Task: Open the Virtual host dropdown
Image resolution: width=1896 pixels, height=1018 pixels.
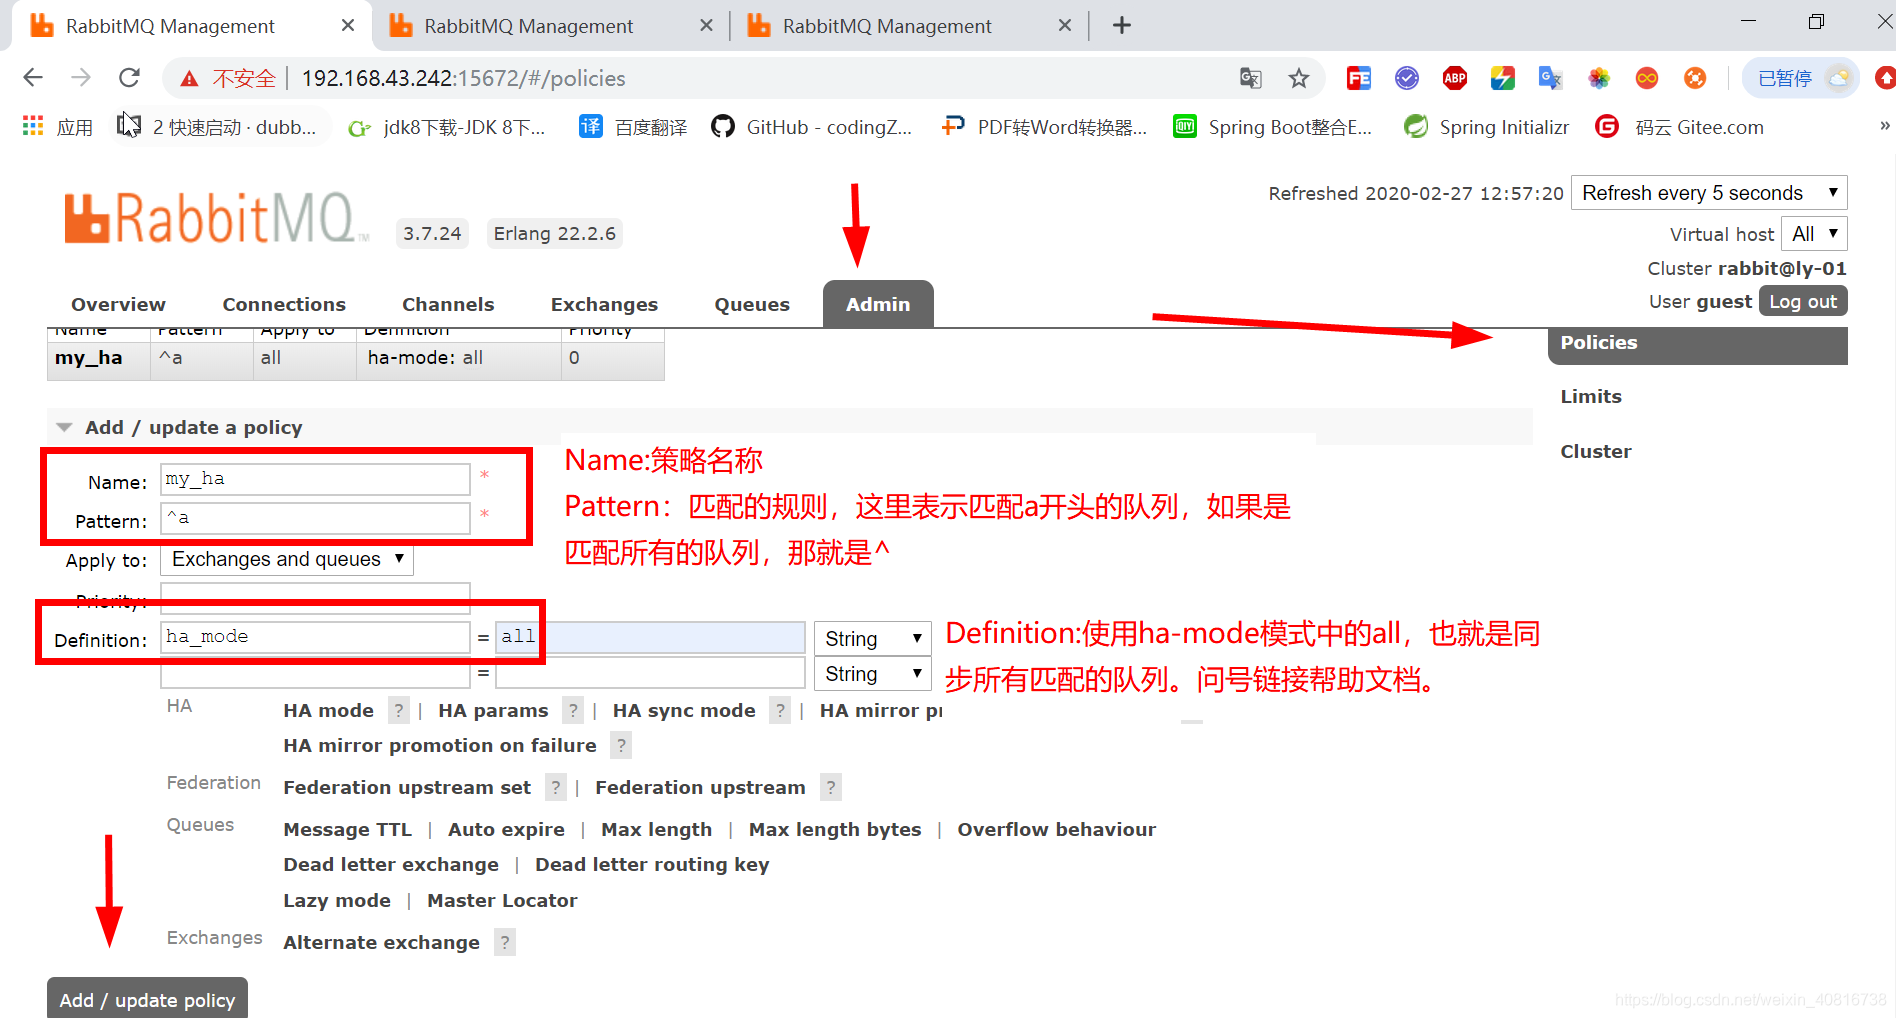Action: [1813, 234]
